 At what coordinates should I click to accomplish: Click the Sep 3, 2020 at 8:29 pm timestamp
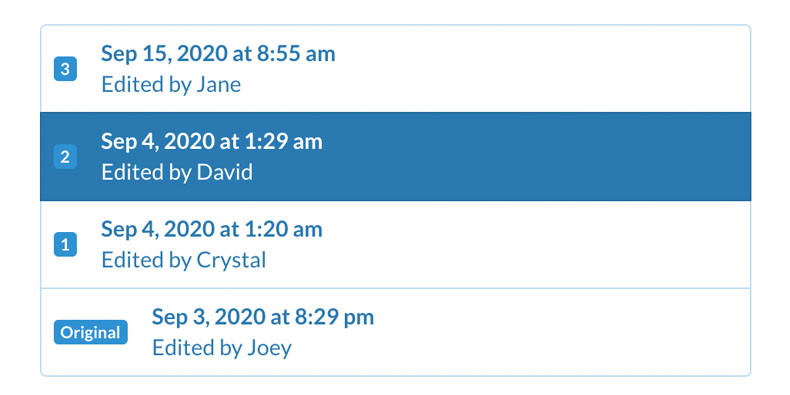263,317
